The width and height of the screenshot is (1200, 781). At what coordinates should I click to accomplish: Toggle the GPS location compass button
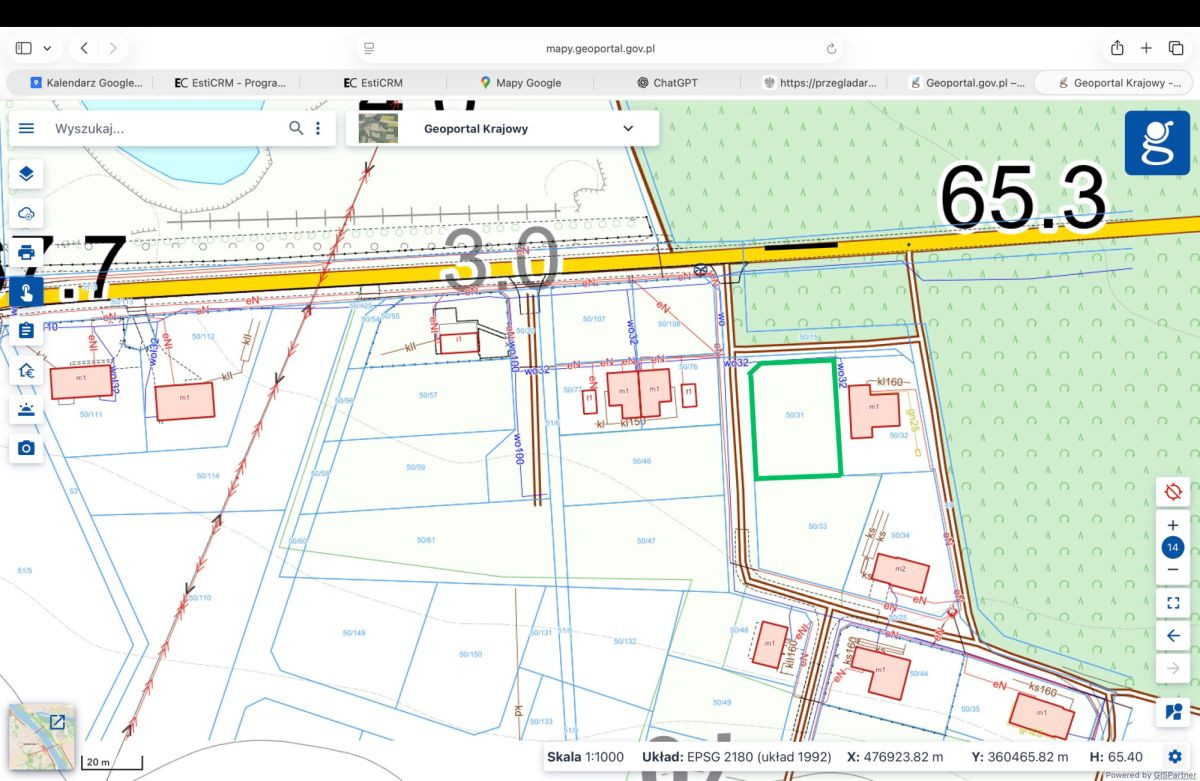[1173, 492]
